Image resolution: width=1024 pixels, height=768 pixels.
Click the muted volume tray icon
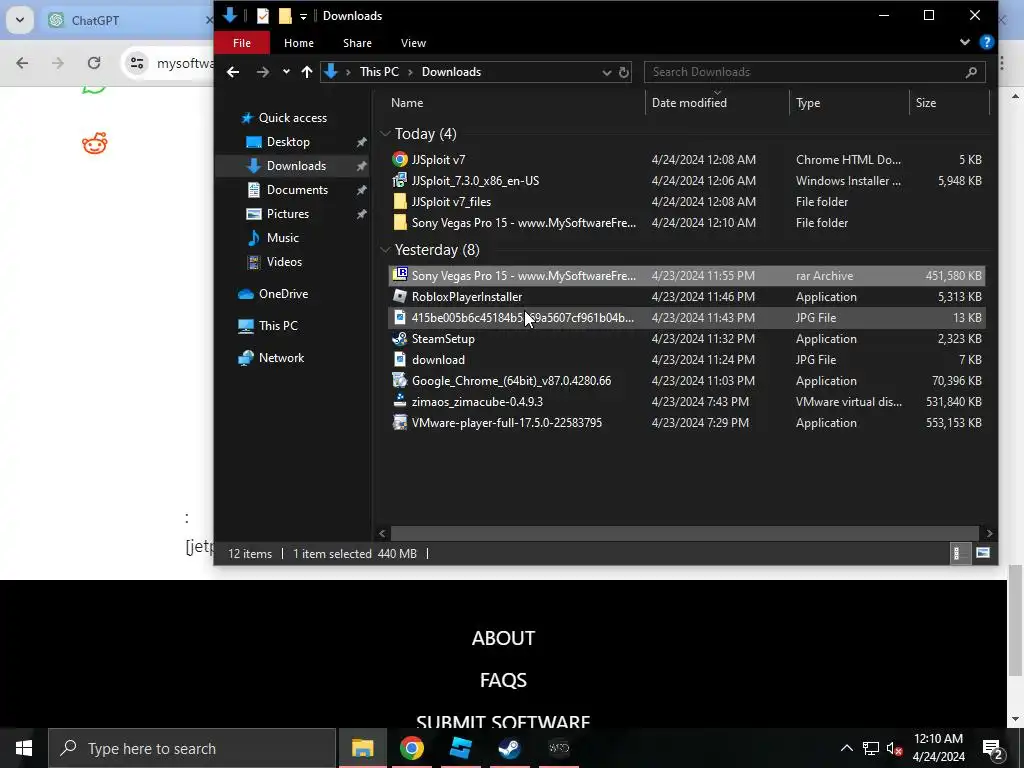[x=895, y=748]
